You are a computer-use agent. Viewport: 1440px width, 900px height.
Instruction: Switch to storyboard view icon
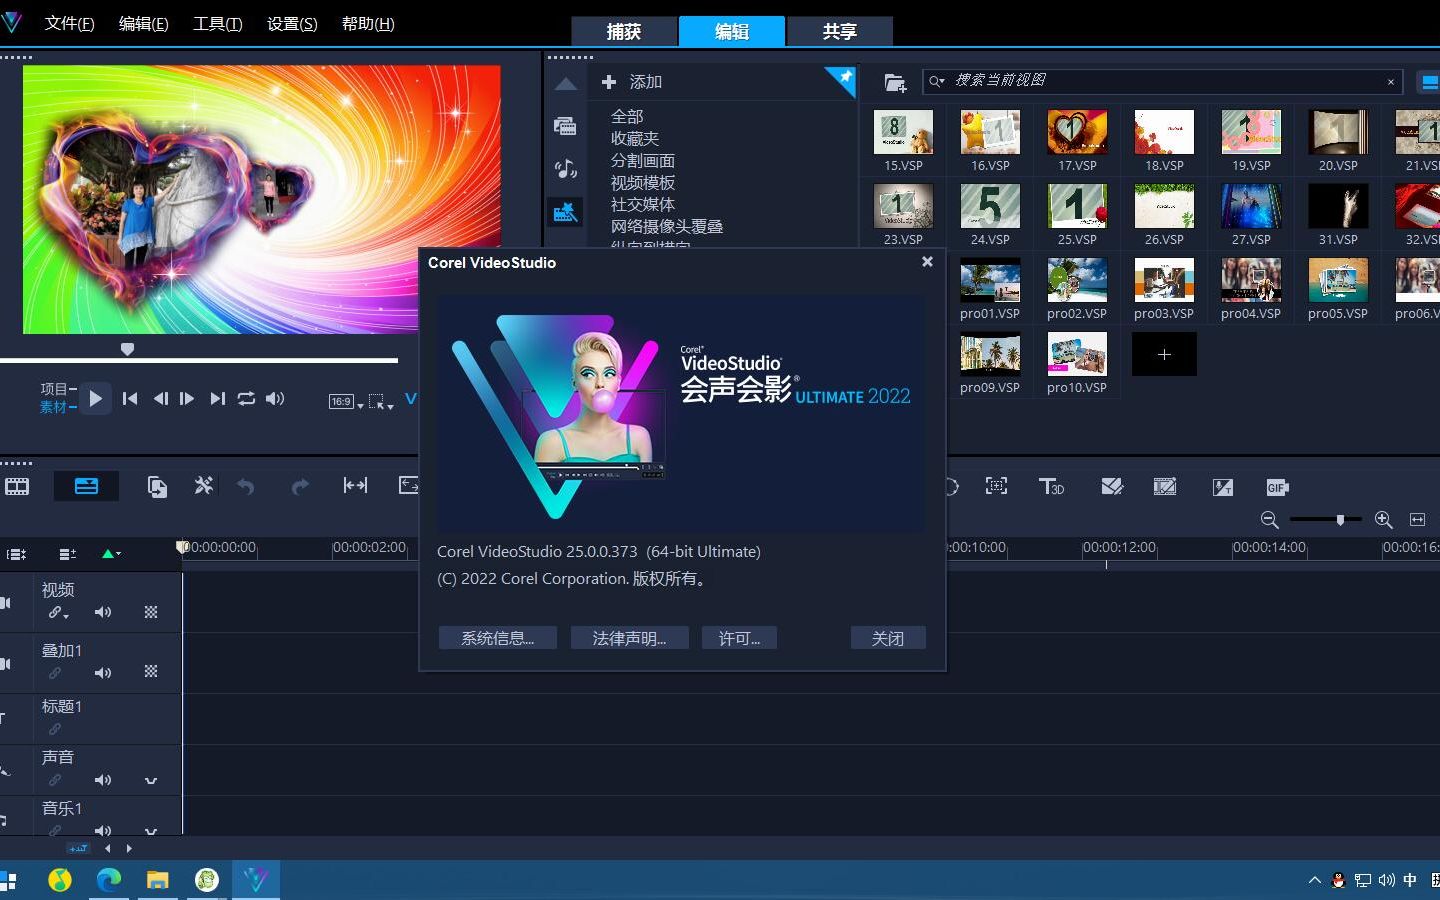tap(17, 487)
